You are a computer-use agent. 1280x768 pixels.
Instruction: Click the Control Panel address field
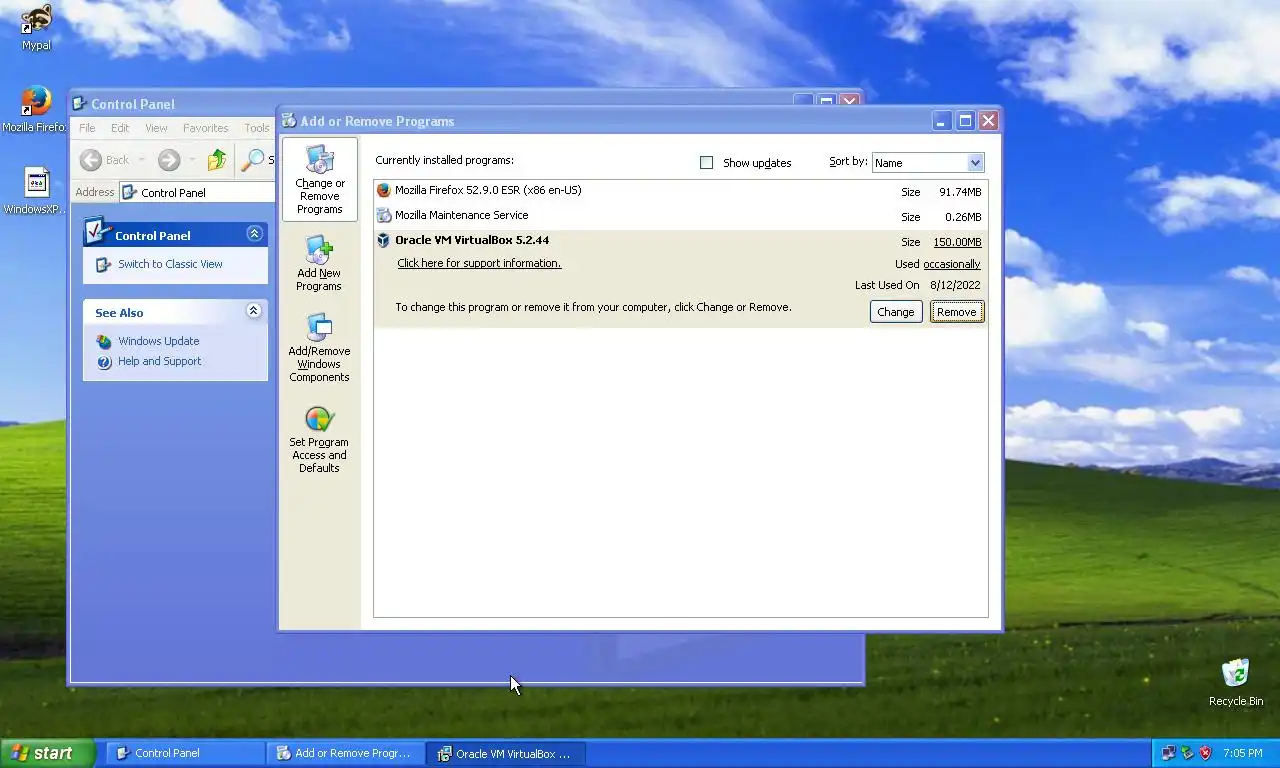click(x=198, y=192)
